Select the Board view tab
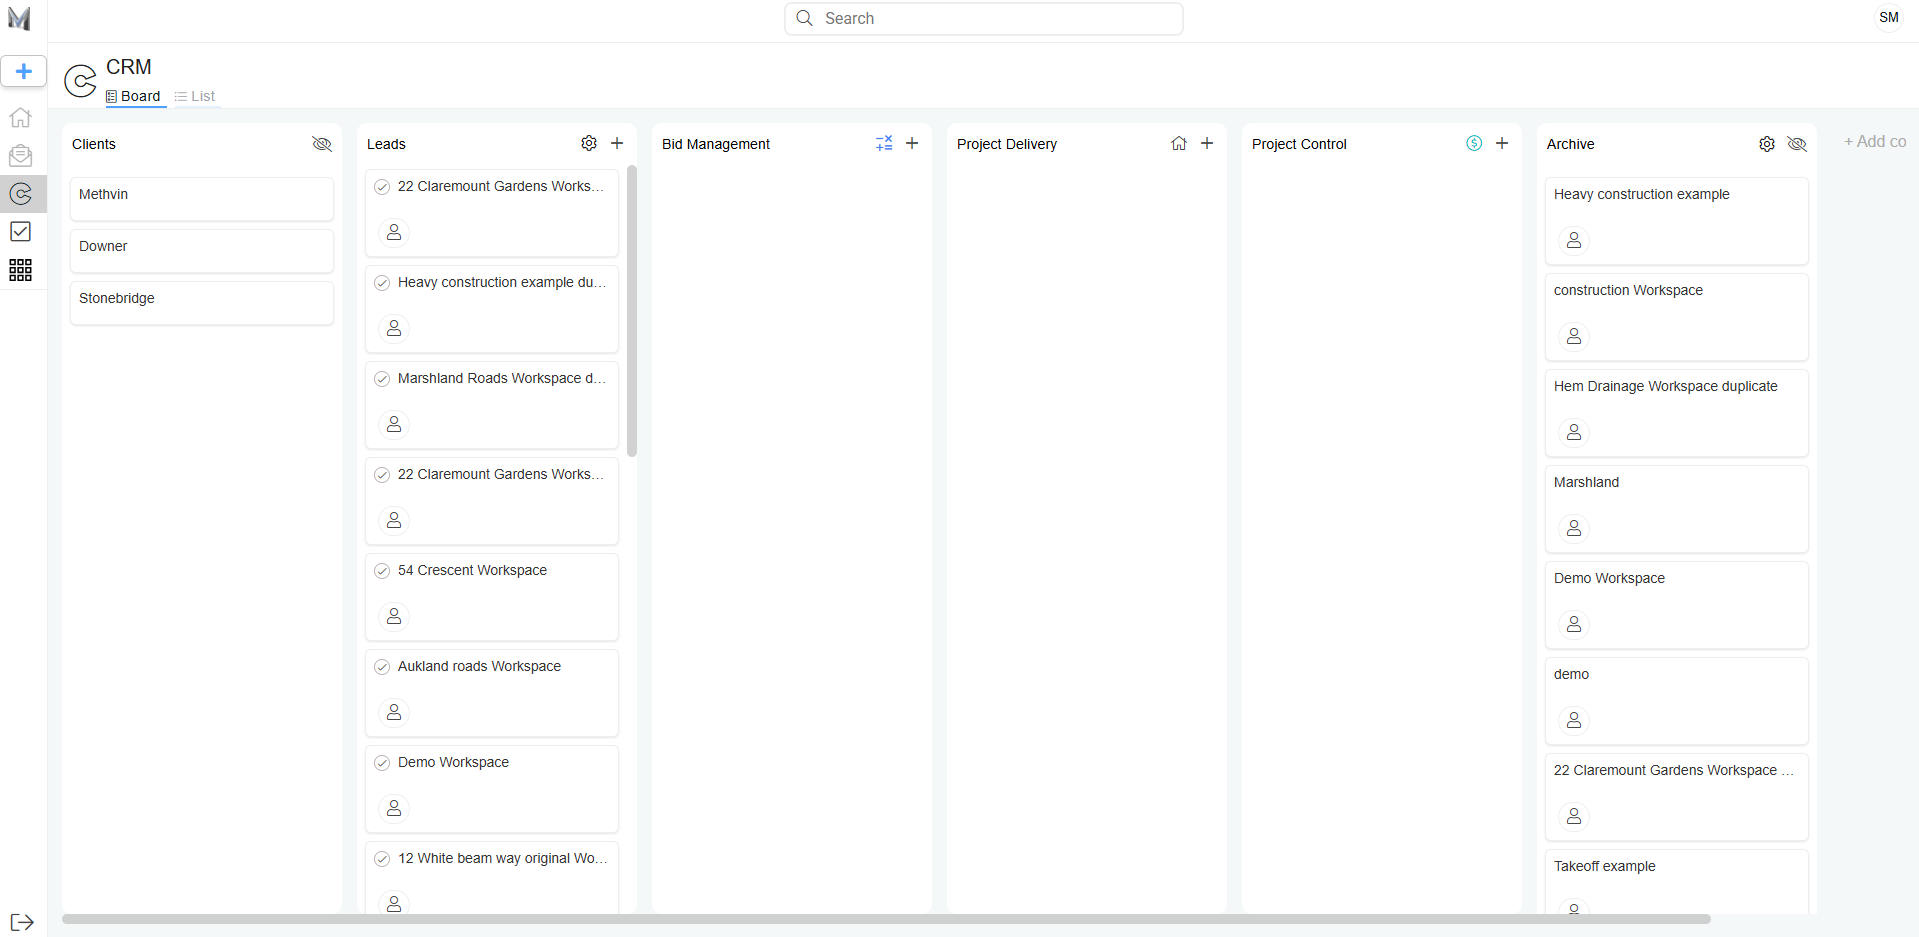This screenshot has width=1919, height=937. click(134, 97)
